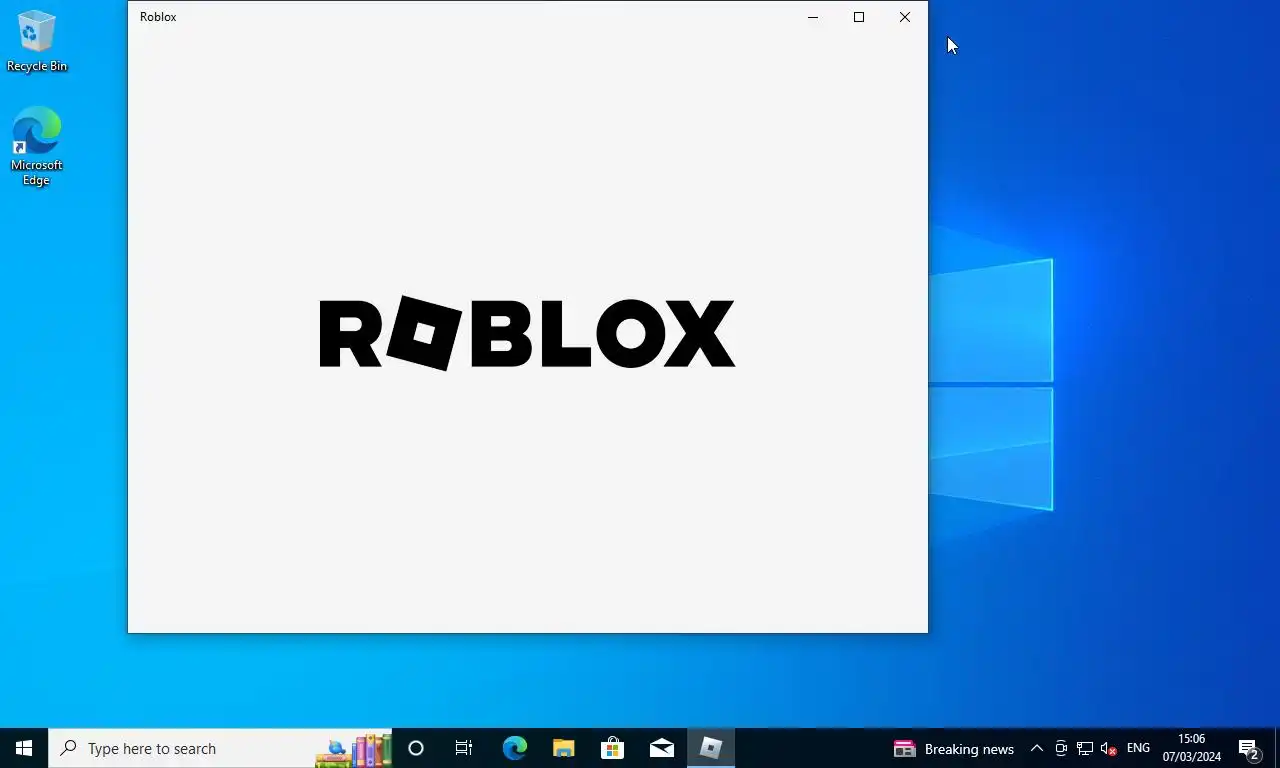Open network status tray icon
The image size is (1280, 768).
(1085, 748)
